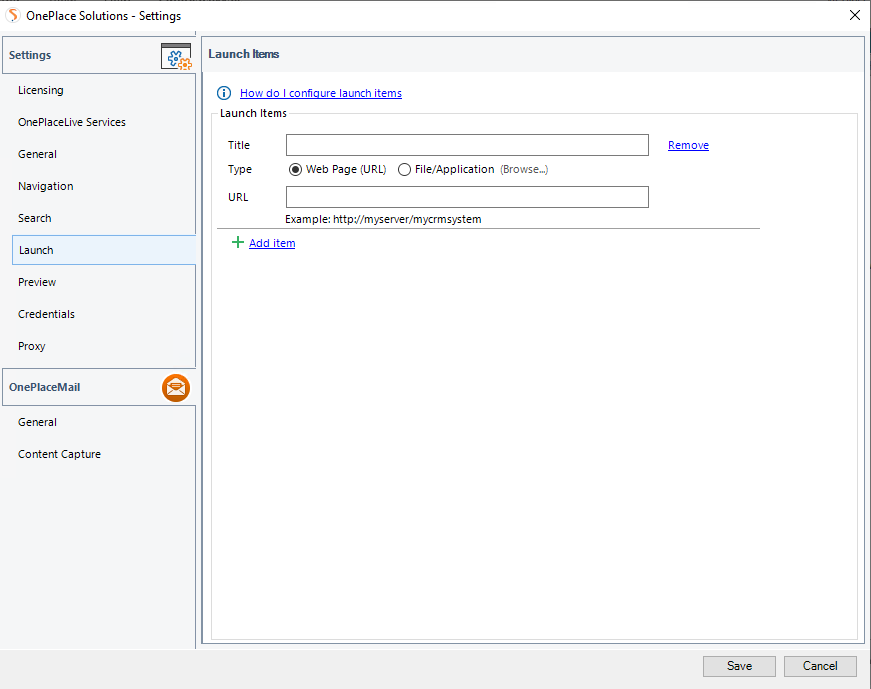Open General under Settings section

[x=38, y=154]
